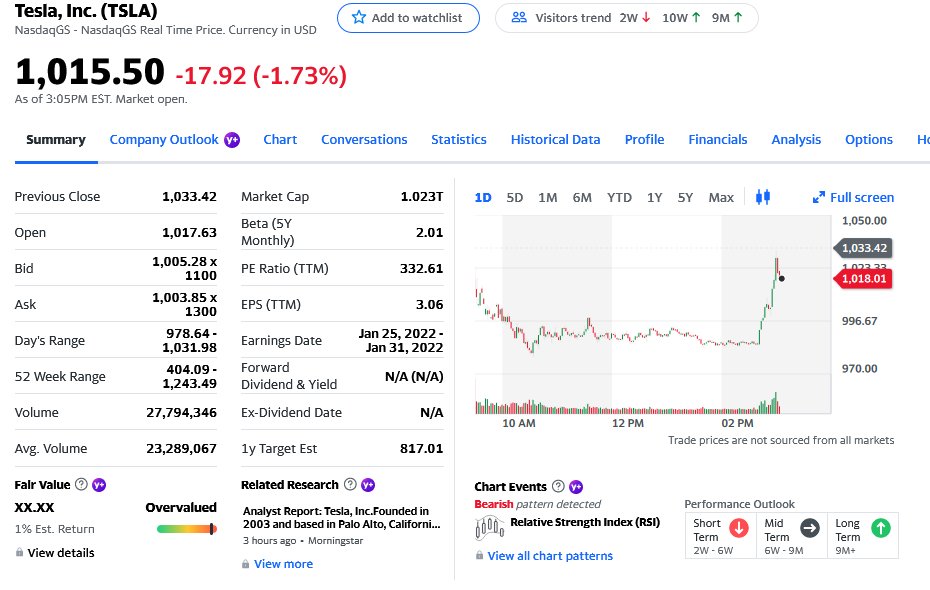Click the 1,033.42 previous close chart label
This screenshot has height=590, width=930.
(x=863, y=248)
